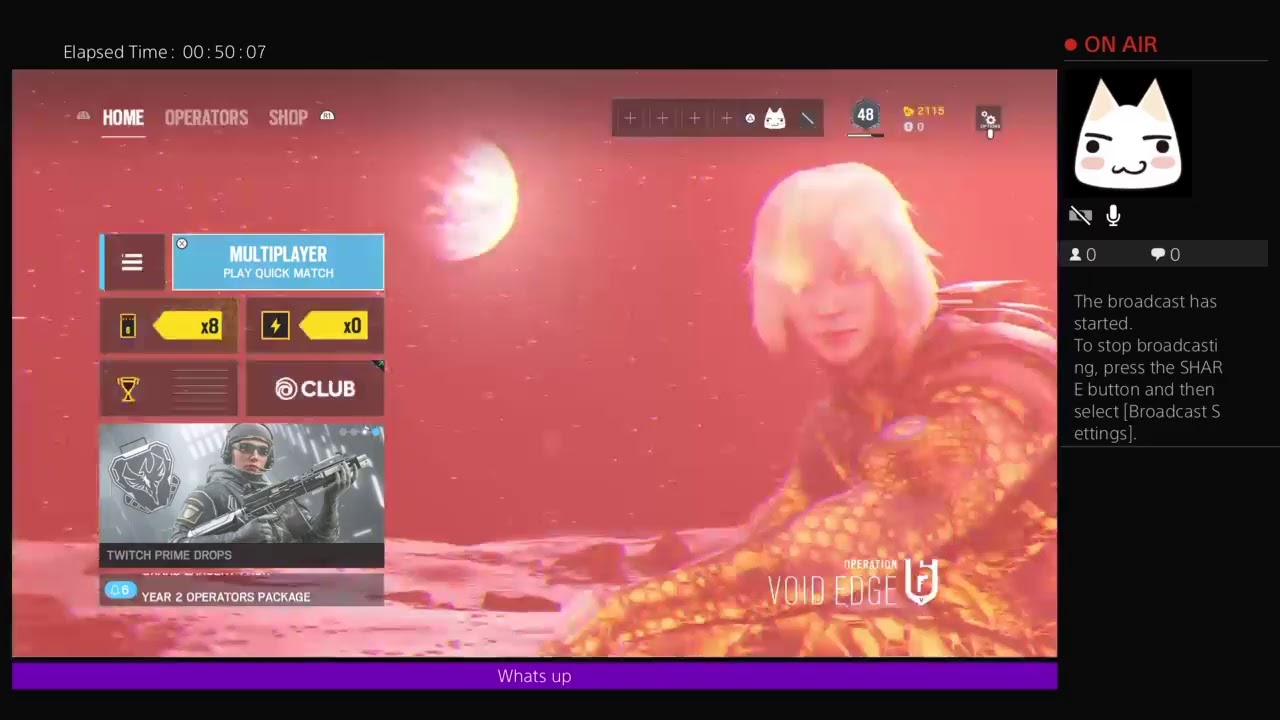Click the purple "Whats up" caption bar

click(534, 676)
